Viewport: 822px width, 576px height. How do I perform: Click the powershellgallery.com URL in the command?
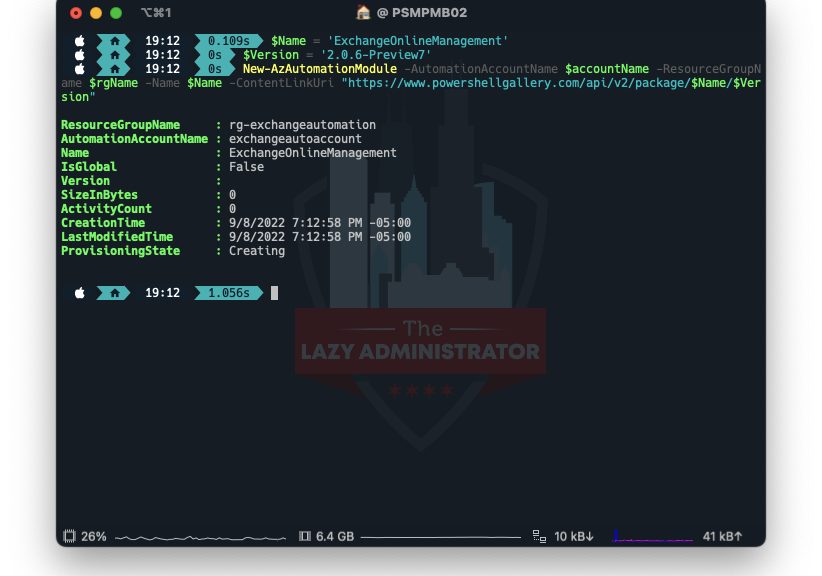[x=551, y=83]
